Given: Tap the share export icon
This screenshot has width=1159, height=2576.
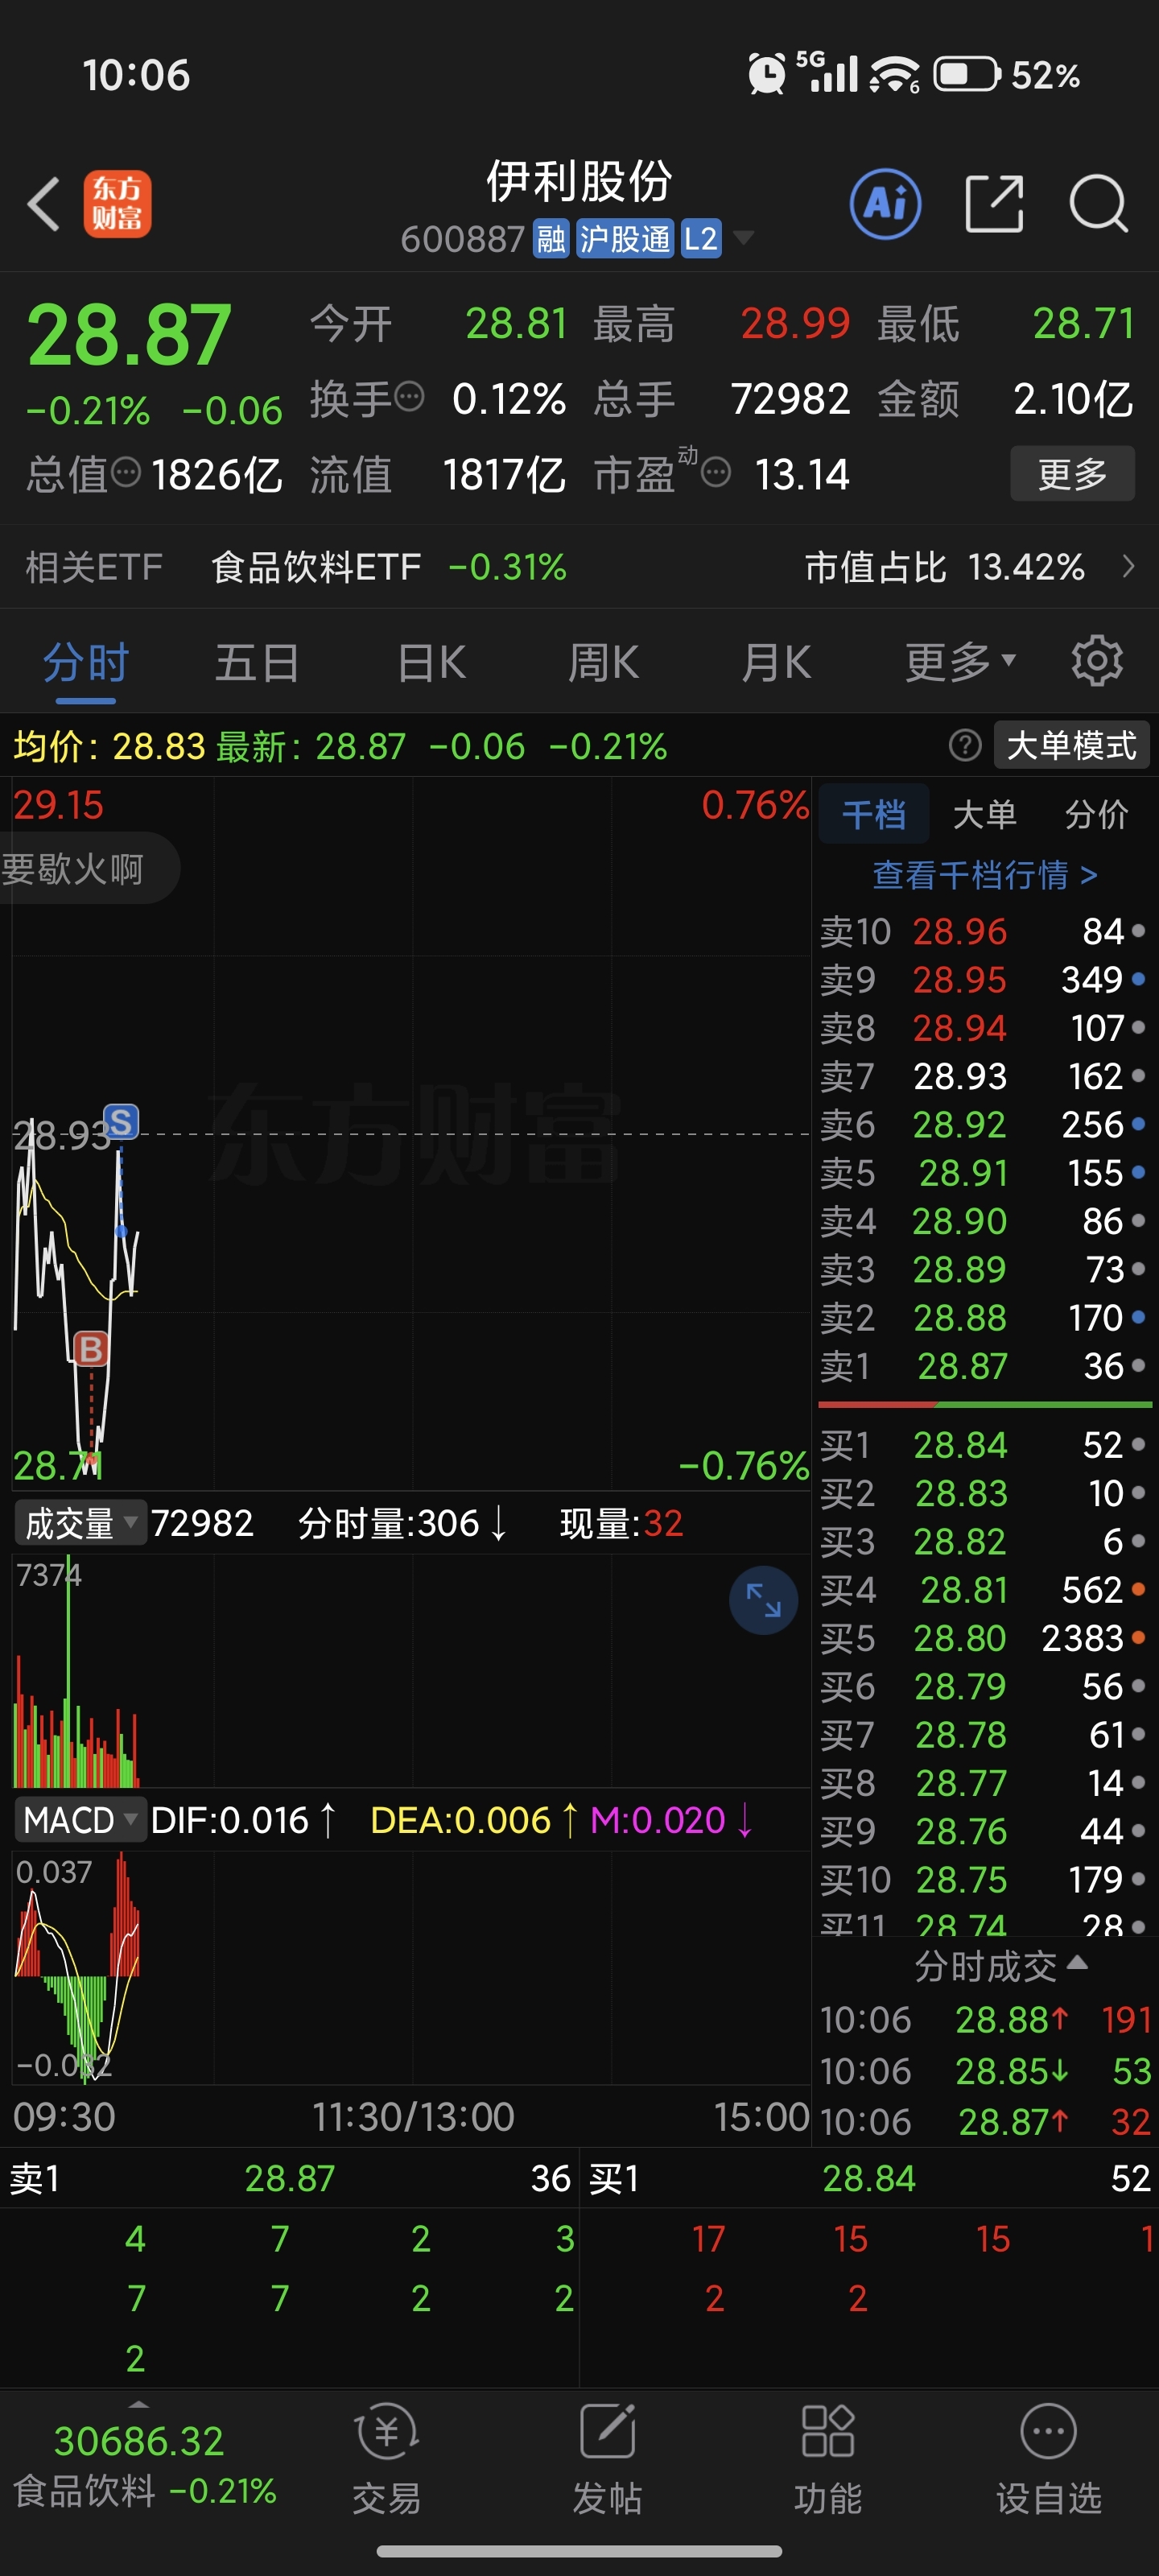Looking at the screenshot, I should point(994,204).
